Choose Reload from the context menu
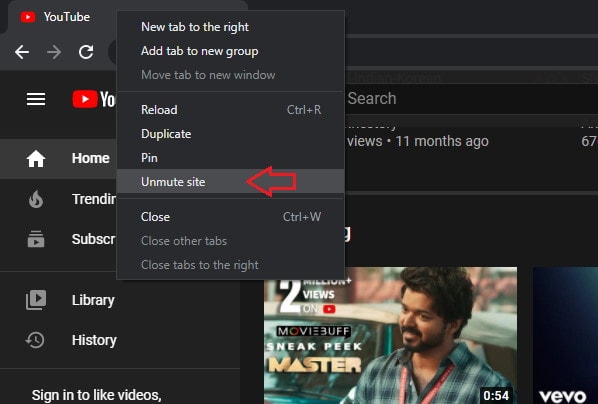Image resolution: width=598 pixels, height=404 pixels. click(230, 110)
